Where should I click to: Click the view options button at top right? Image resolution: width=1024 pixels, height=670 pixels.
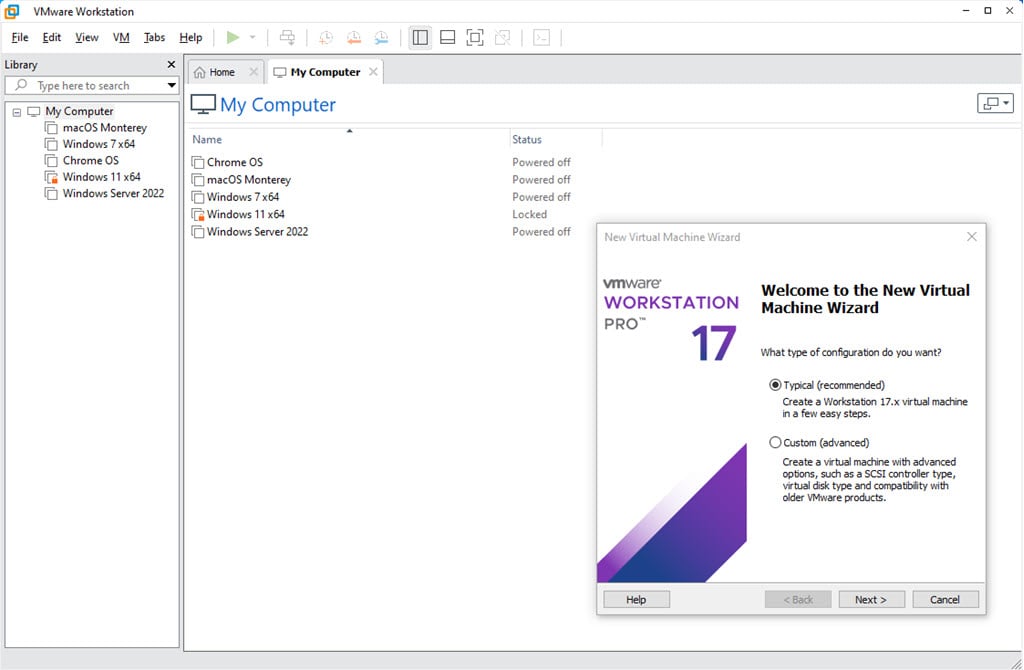pos(995,103)
